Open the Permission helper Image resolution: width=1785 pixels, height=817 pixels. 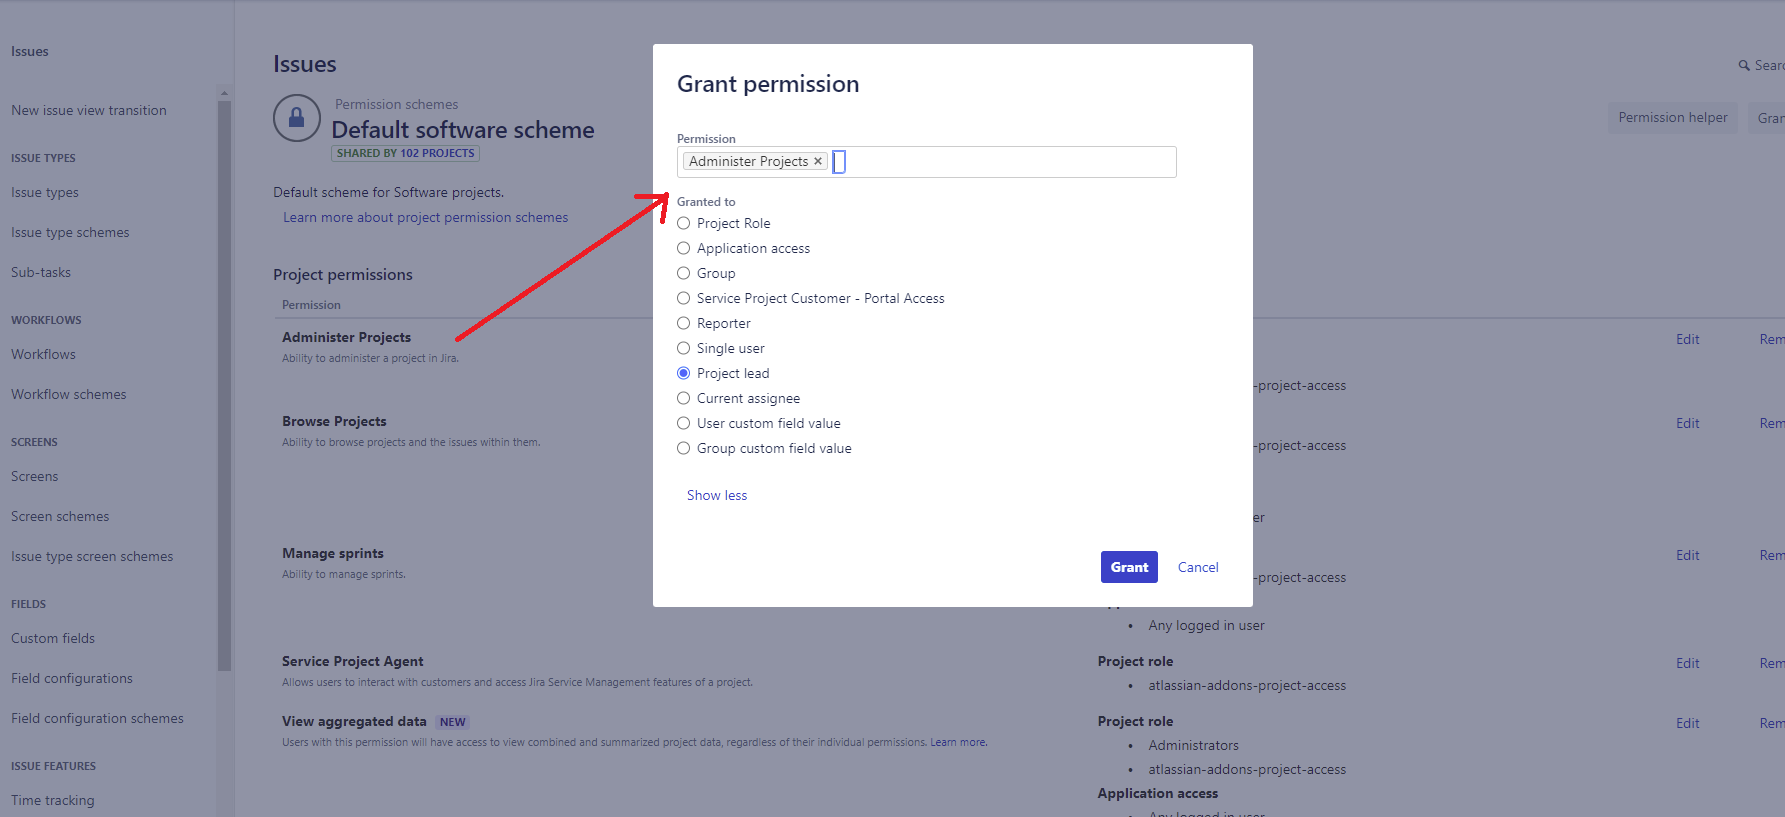[x=1672, y=117]
